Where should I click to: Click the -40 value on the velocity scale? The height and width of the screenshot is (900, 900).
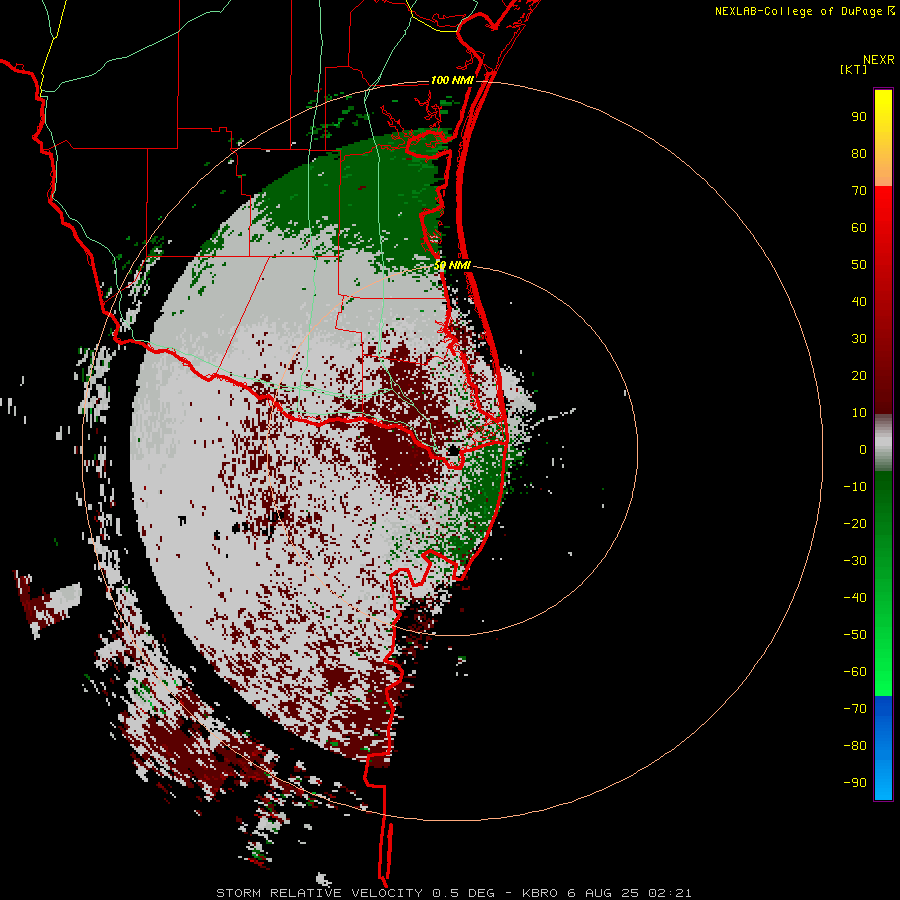(x=855, y=598)
